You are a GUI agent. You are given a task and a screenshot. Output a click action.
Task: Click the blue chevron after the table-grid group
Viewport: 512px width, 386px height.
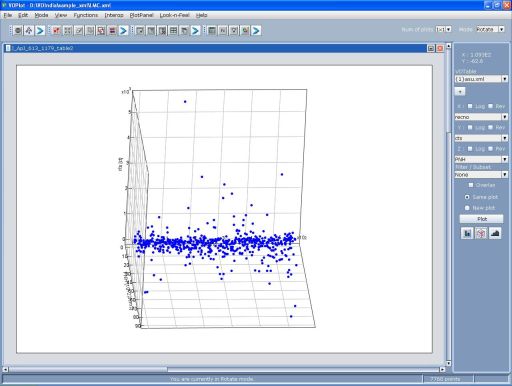[195, 31]
